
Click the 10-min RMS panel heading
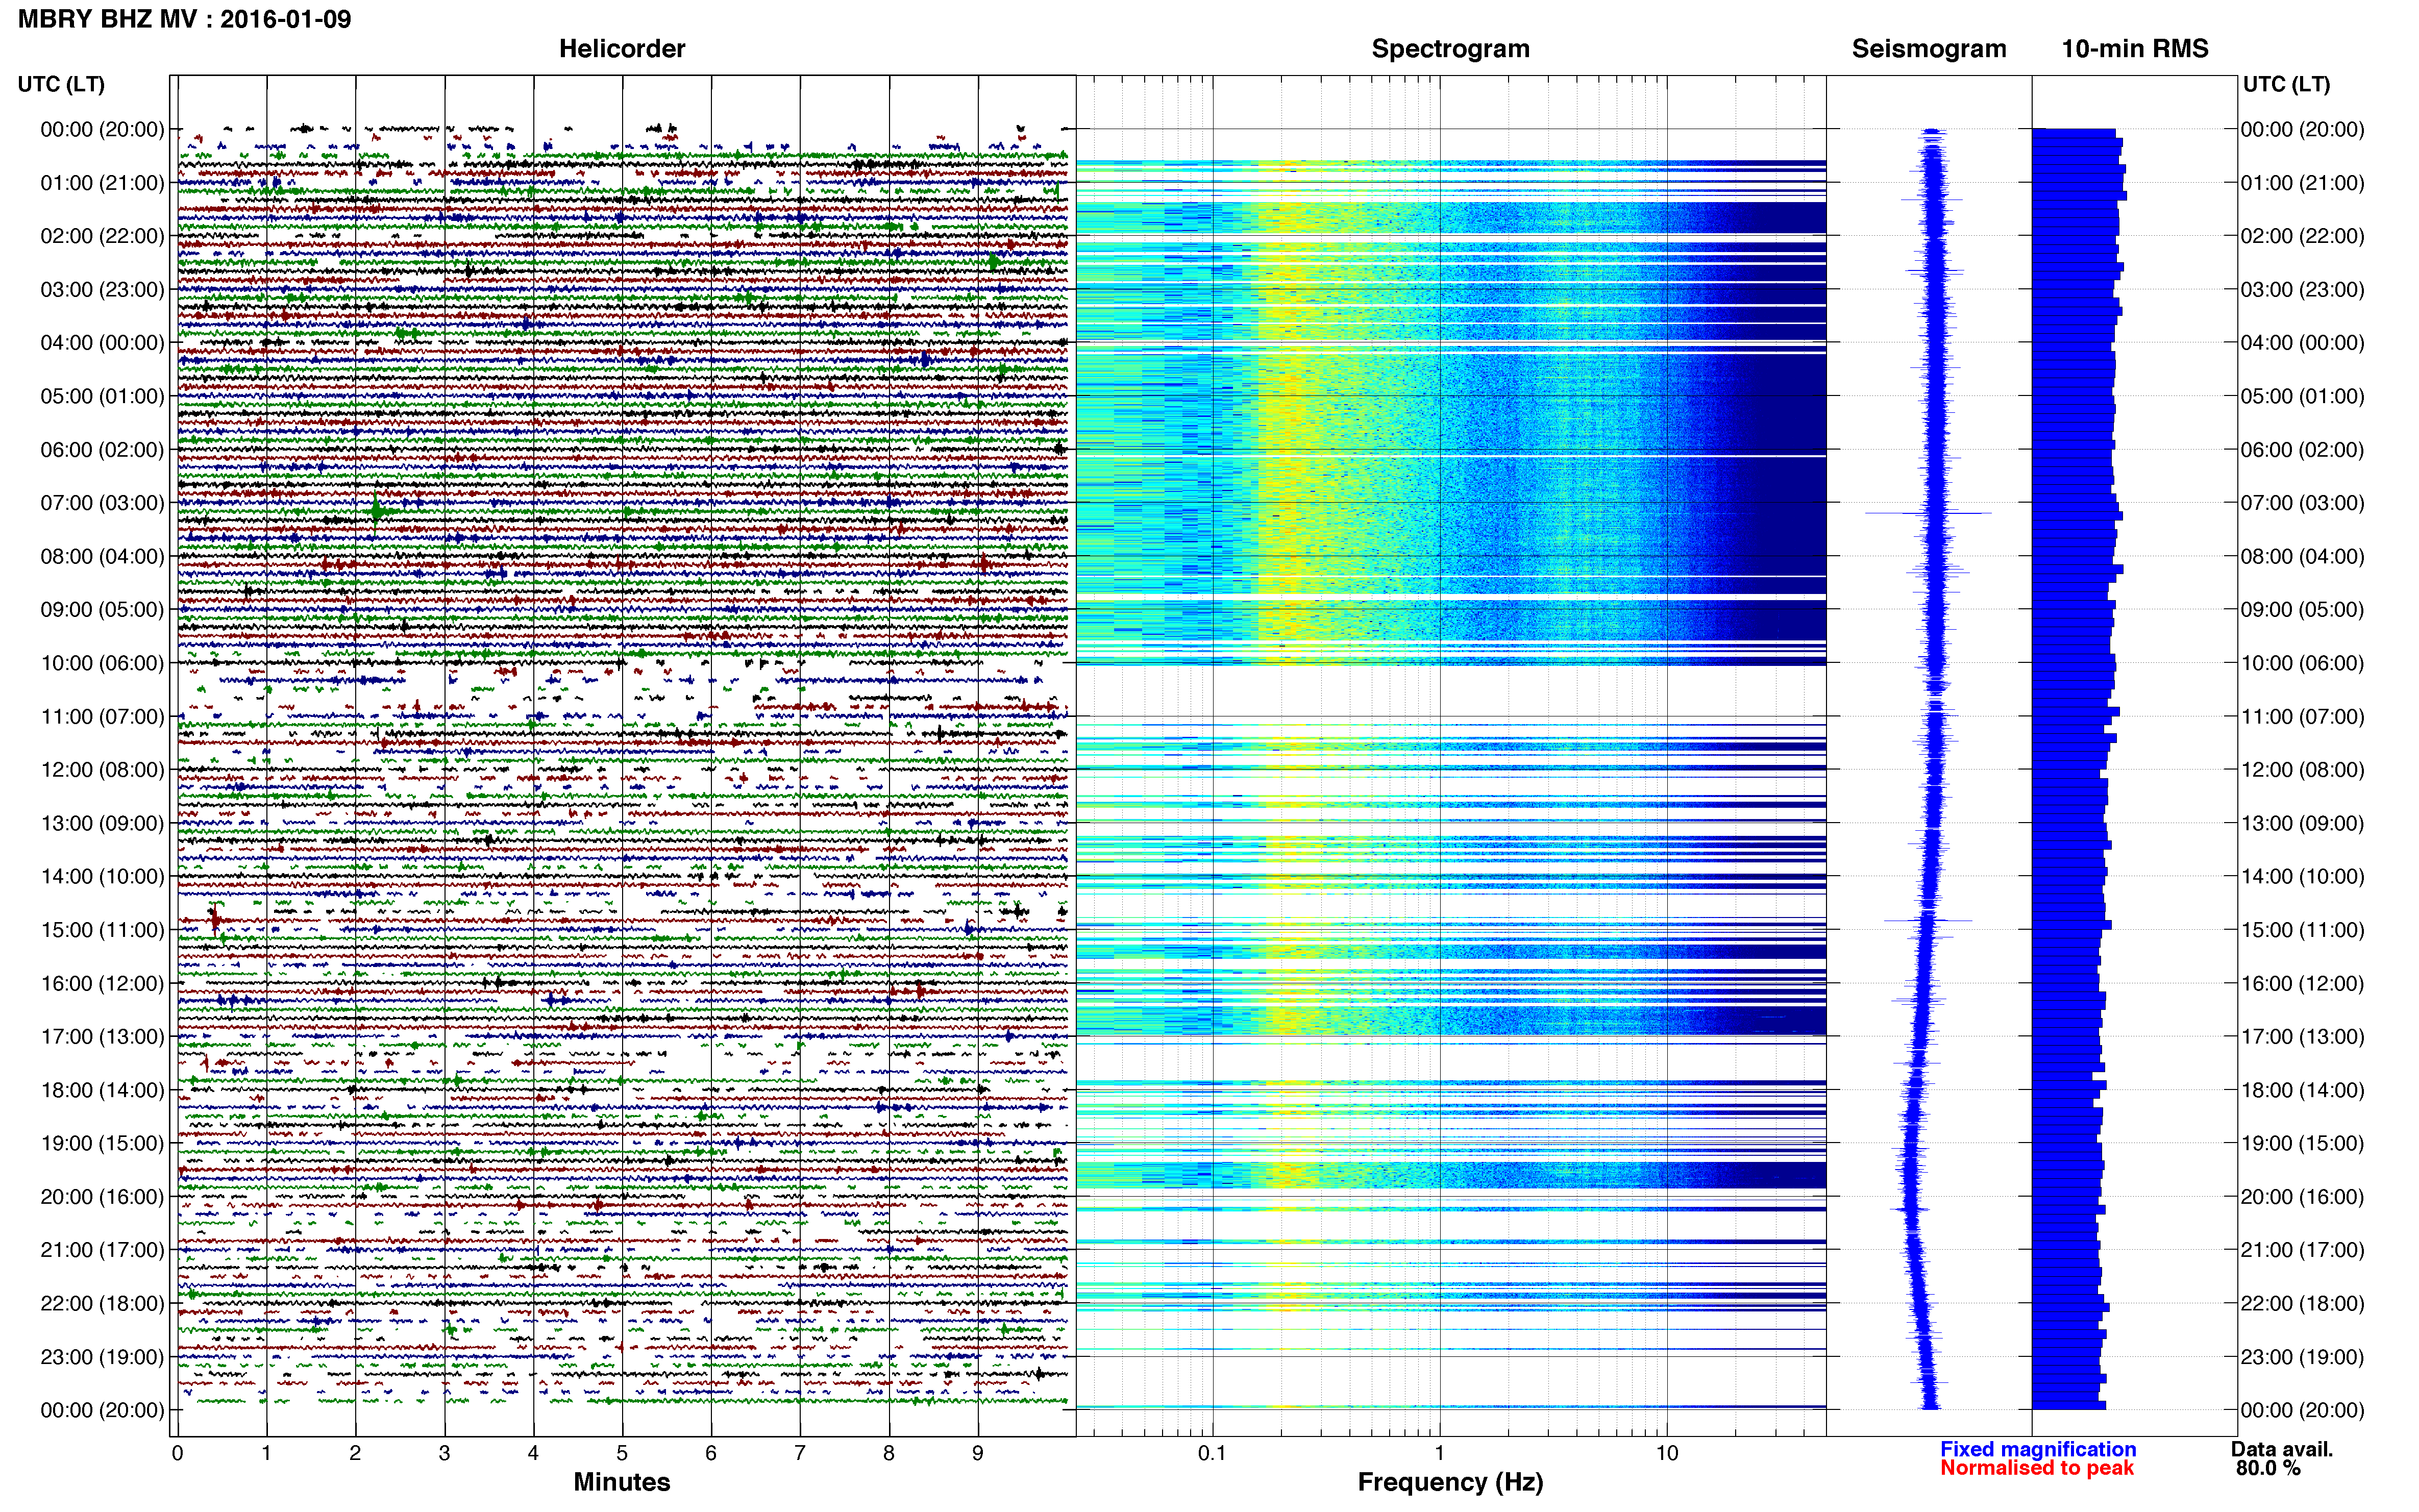pos(2135,49)
